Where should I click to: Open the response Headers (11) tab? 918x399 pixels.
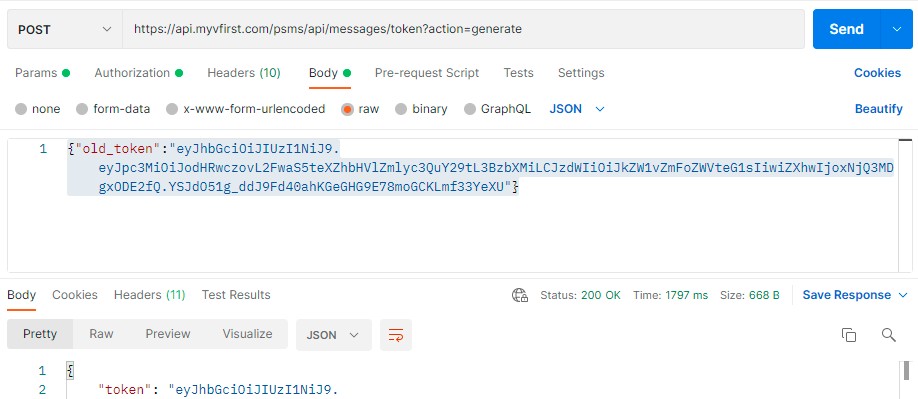point(149,295)
